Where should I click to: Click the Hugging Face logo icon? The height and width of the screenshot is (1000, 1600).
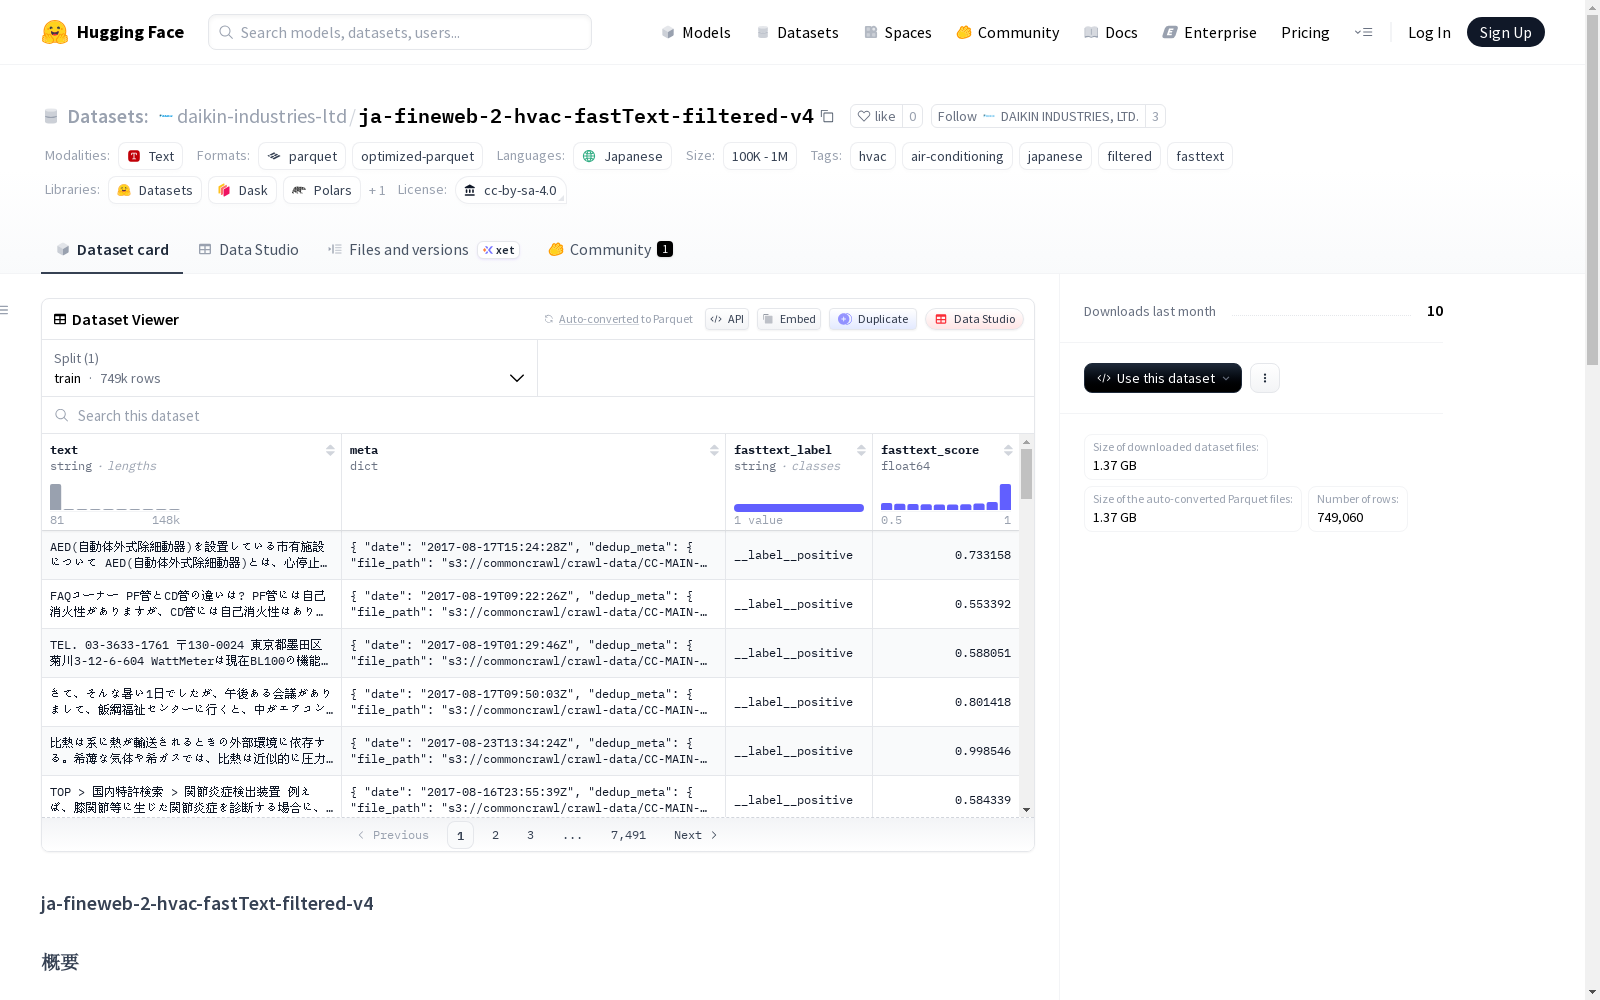55,32
